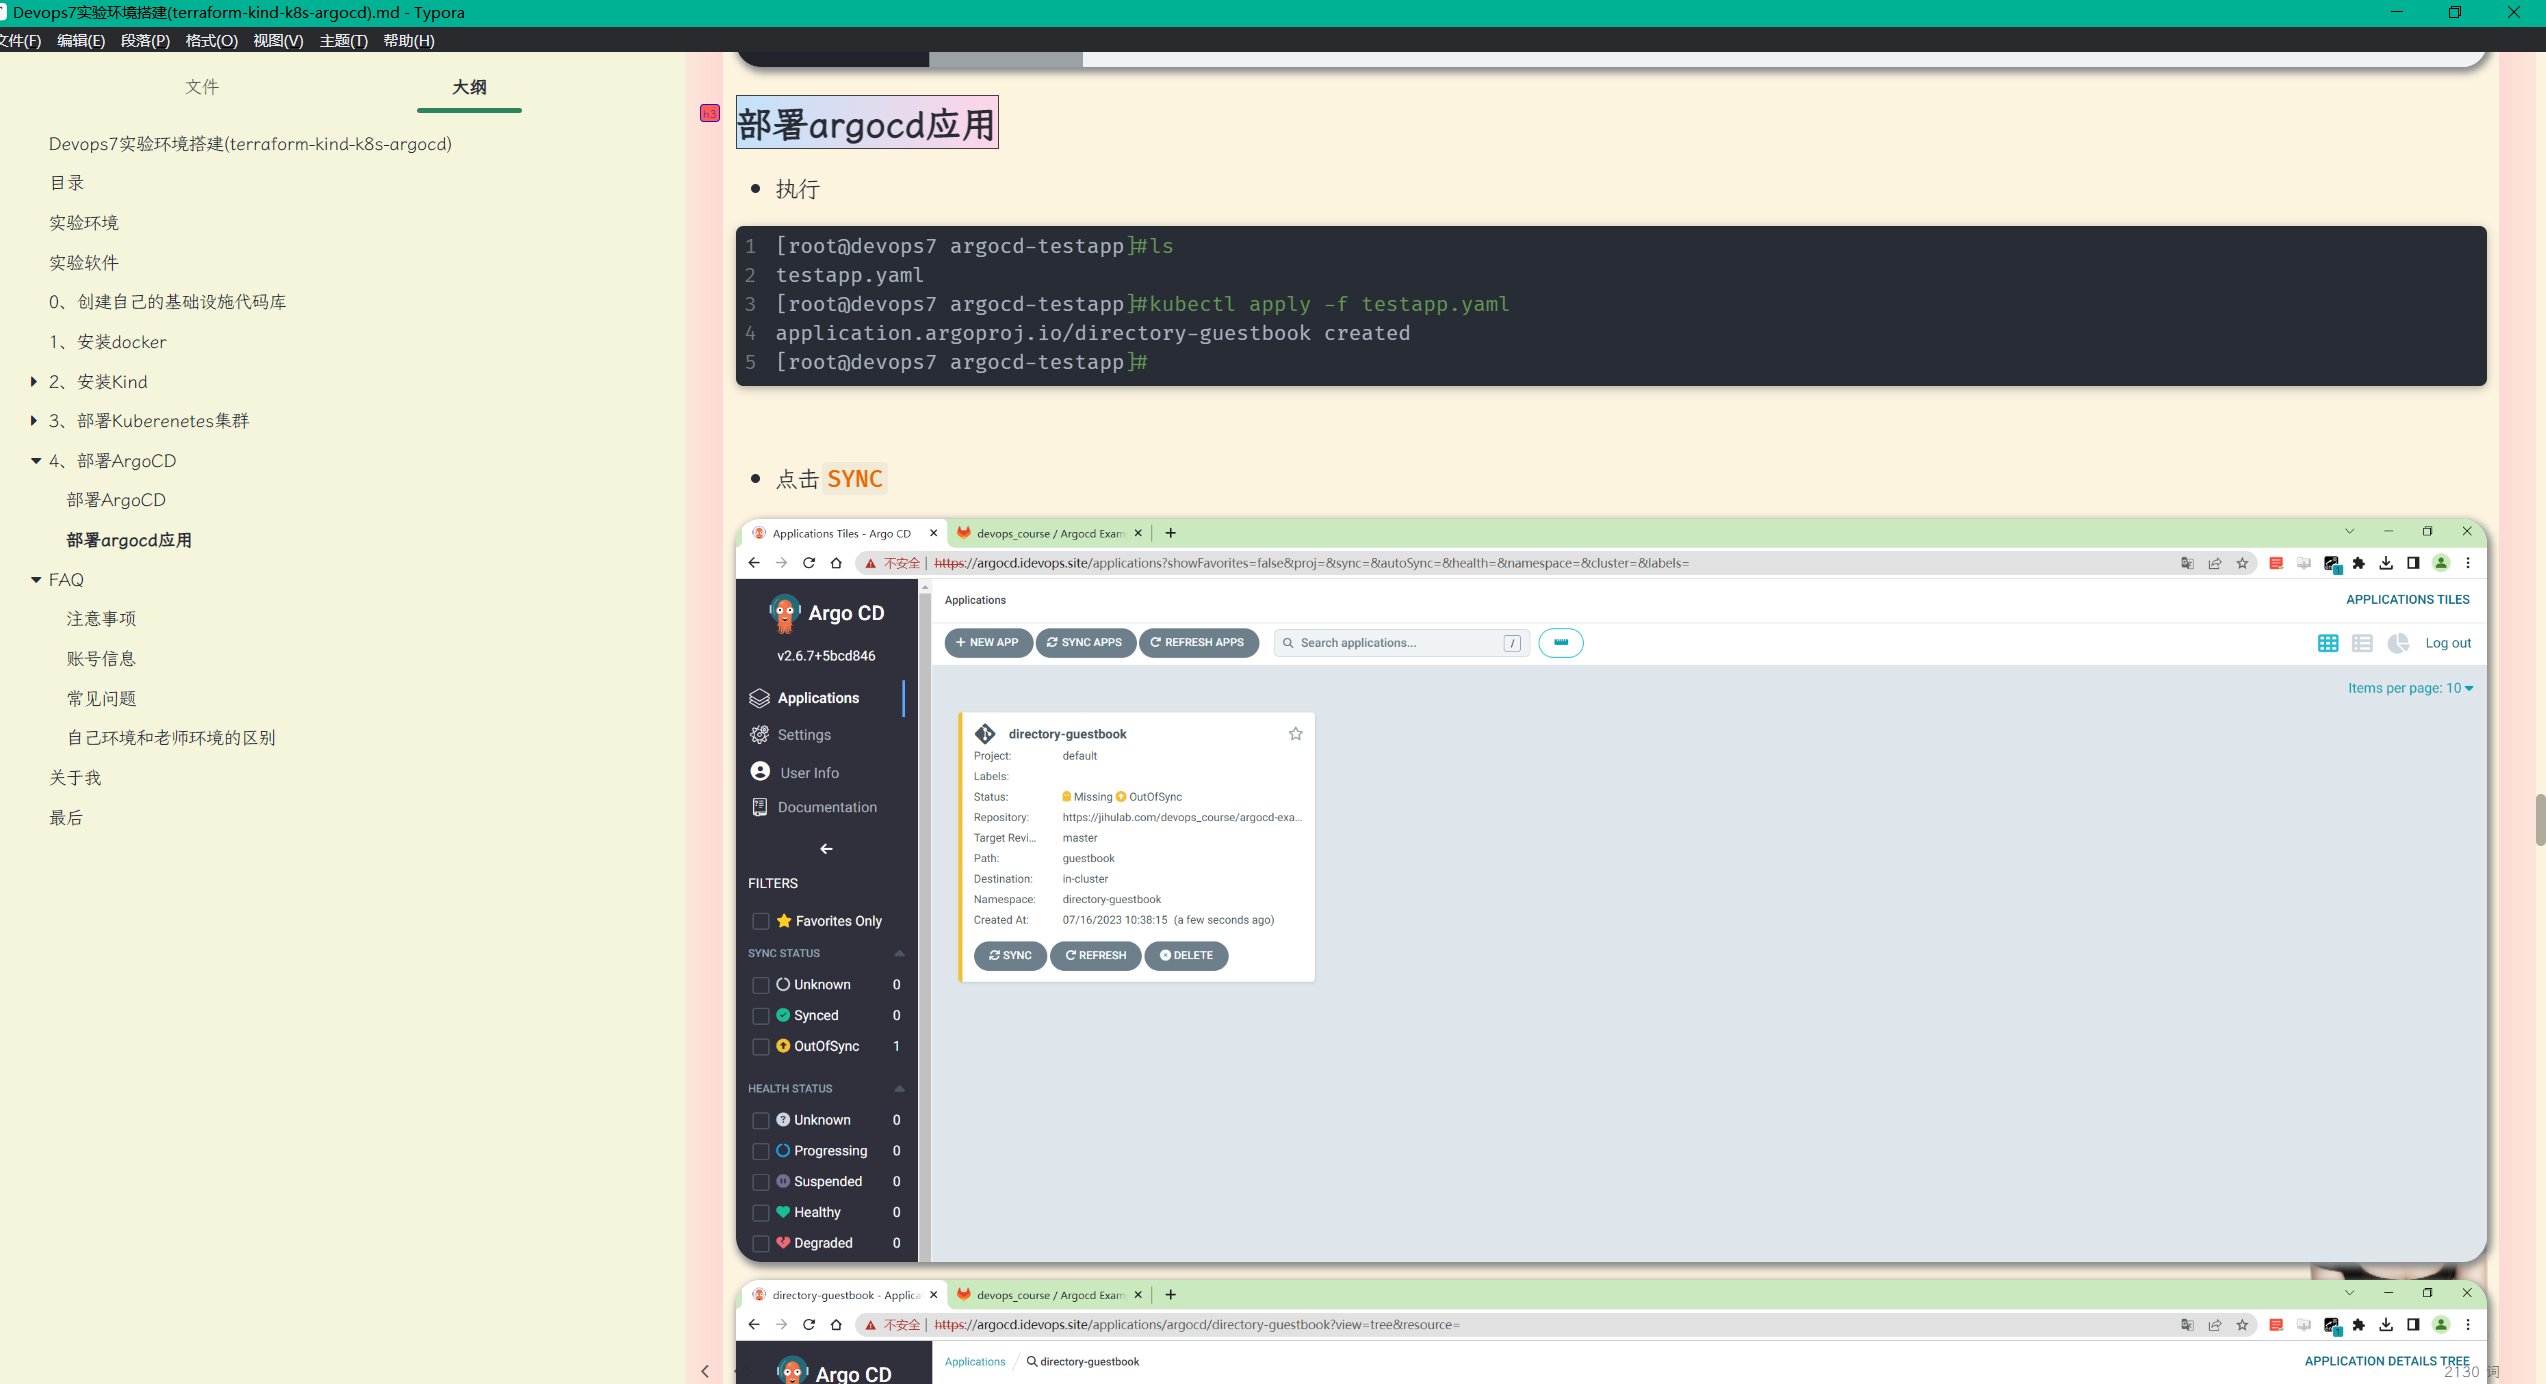Open the 文件(F) menu
This screenshot has height=1384, width=2546.
click(x=20, y=40)
